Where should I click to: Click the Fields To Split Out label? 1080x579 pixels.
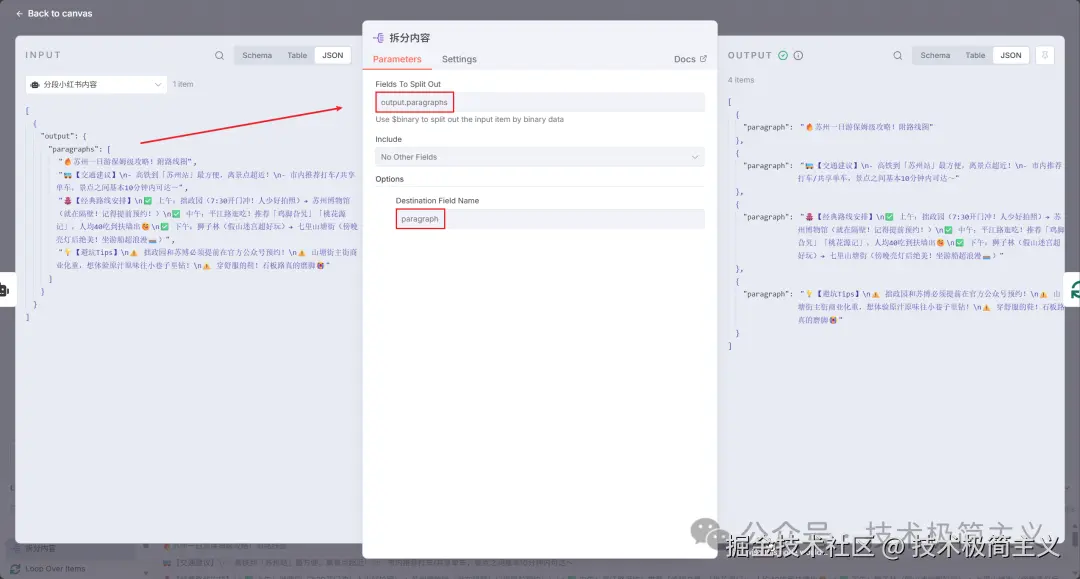click(408, 84)
